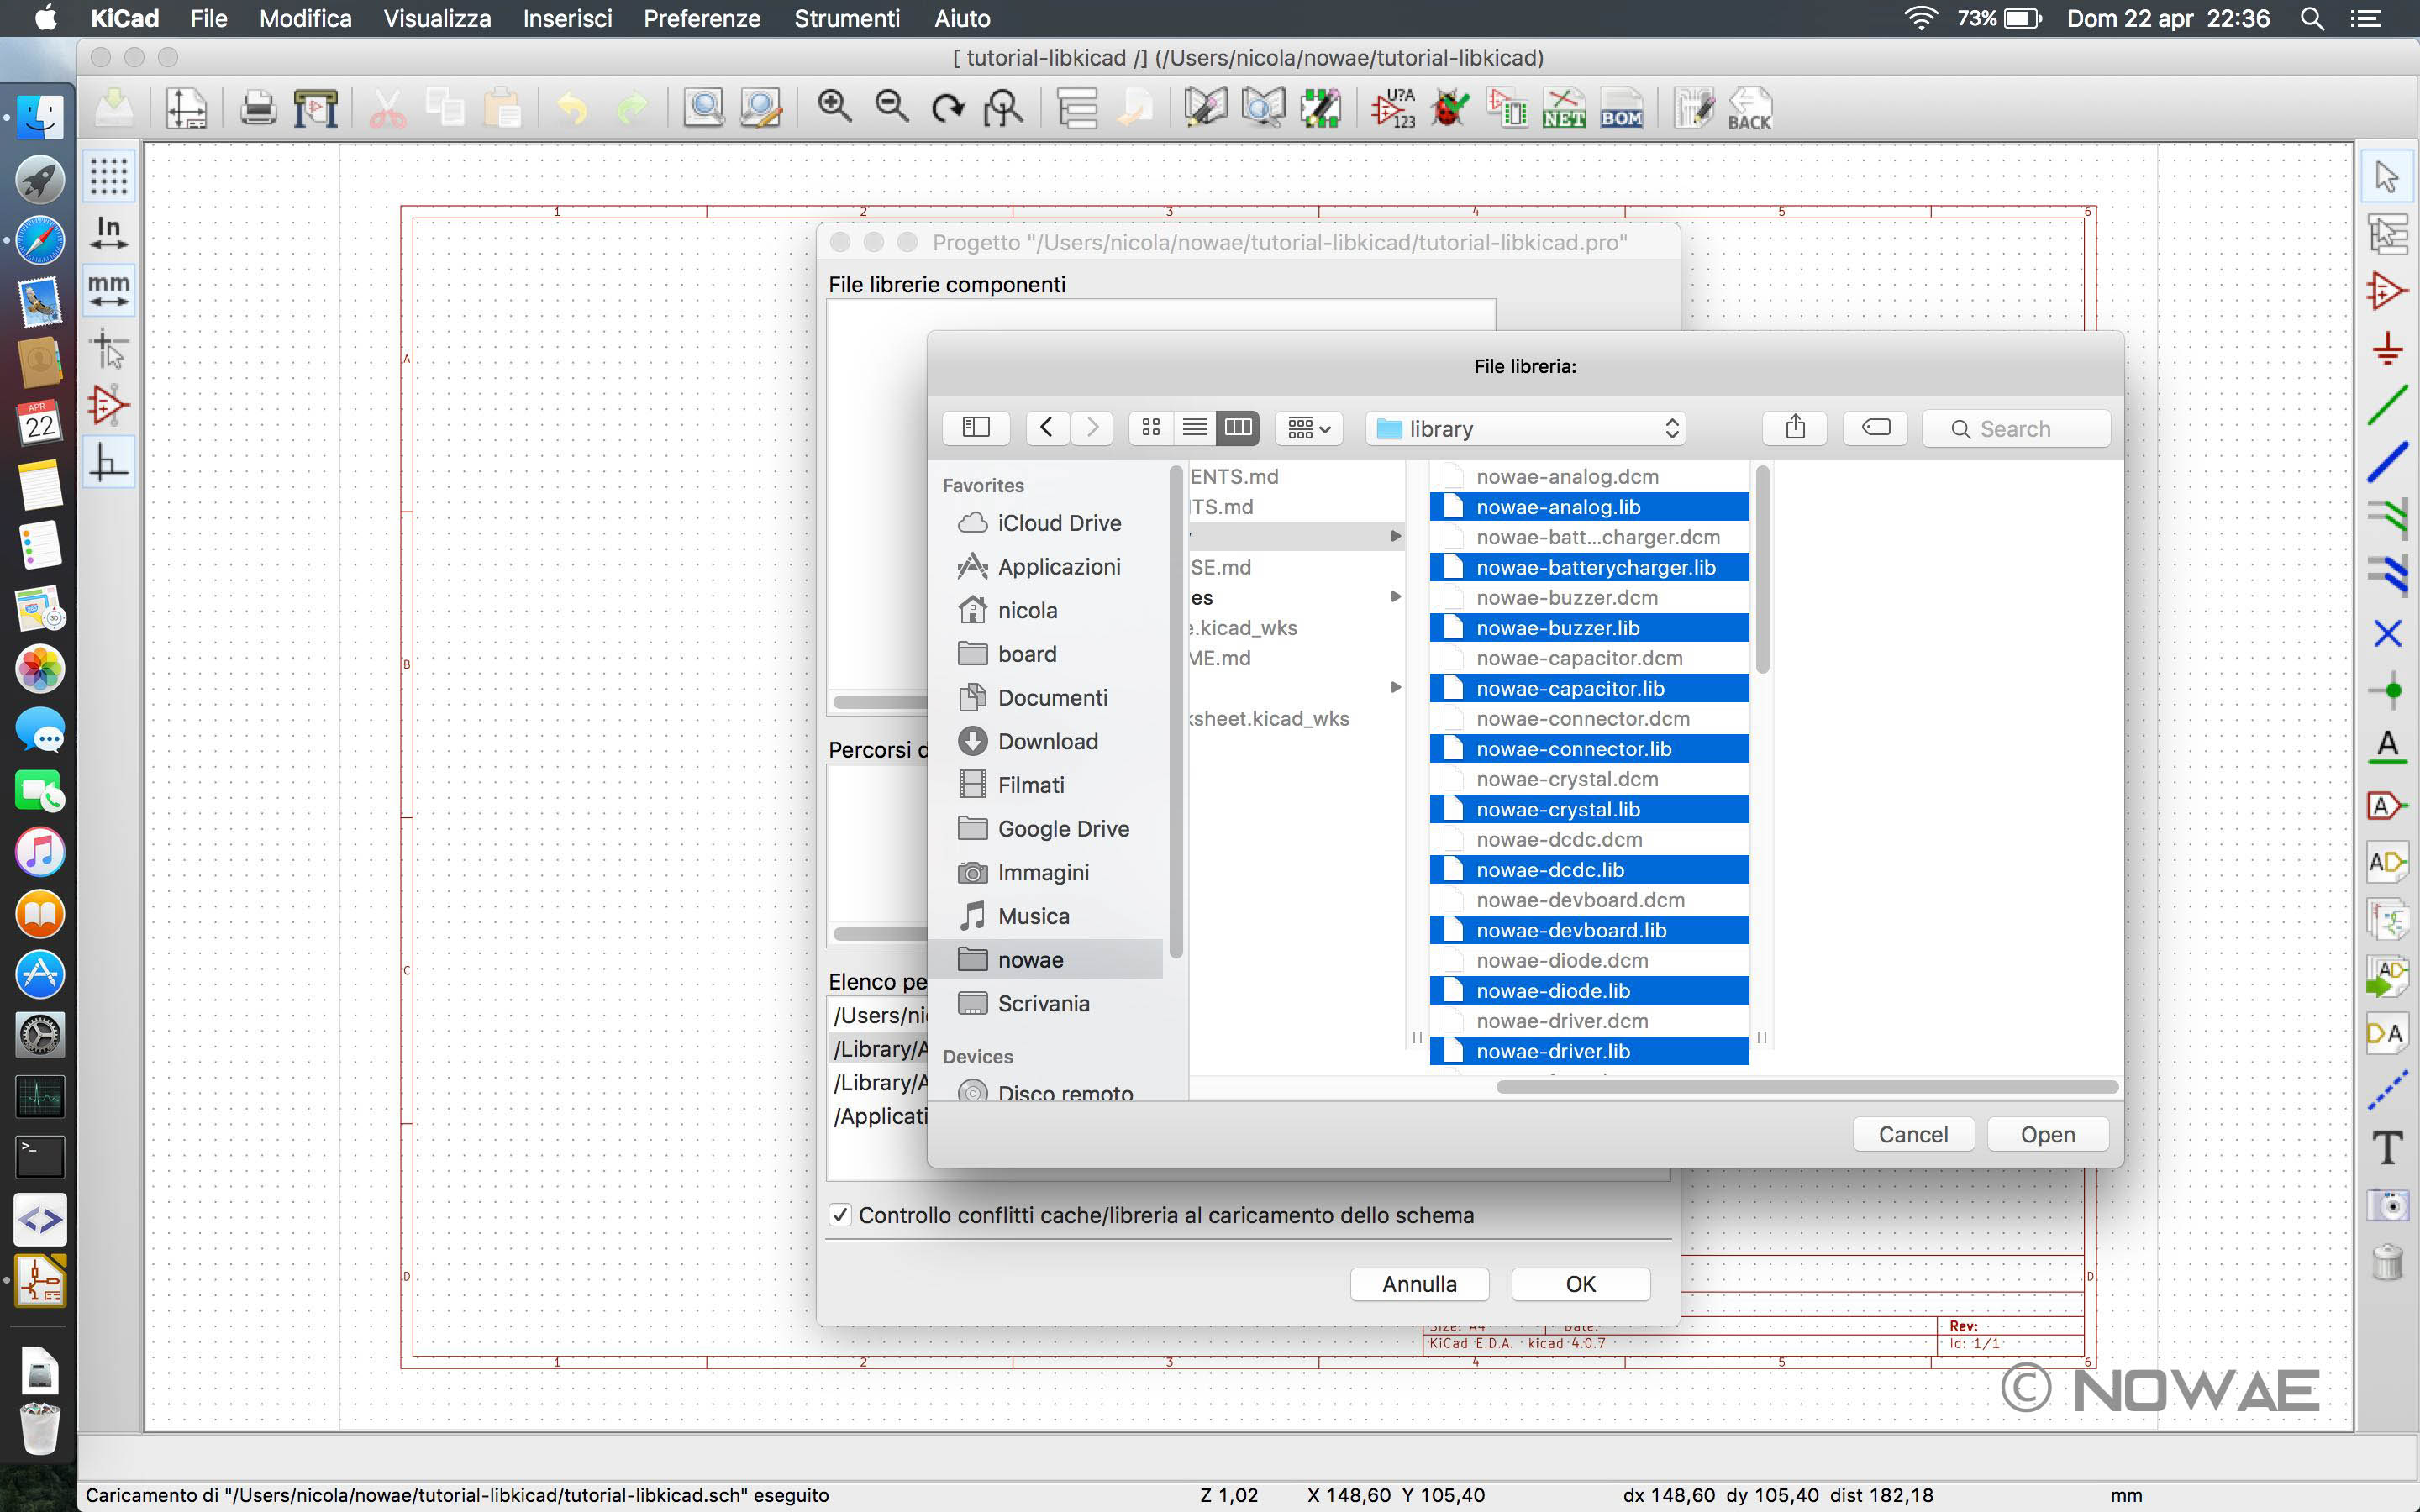Switch file dialog to list view
Viewport: 2420px width, 1512px height.
pyautogui.click(x=1194, y=428)
